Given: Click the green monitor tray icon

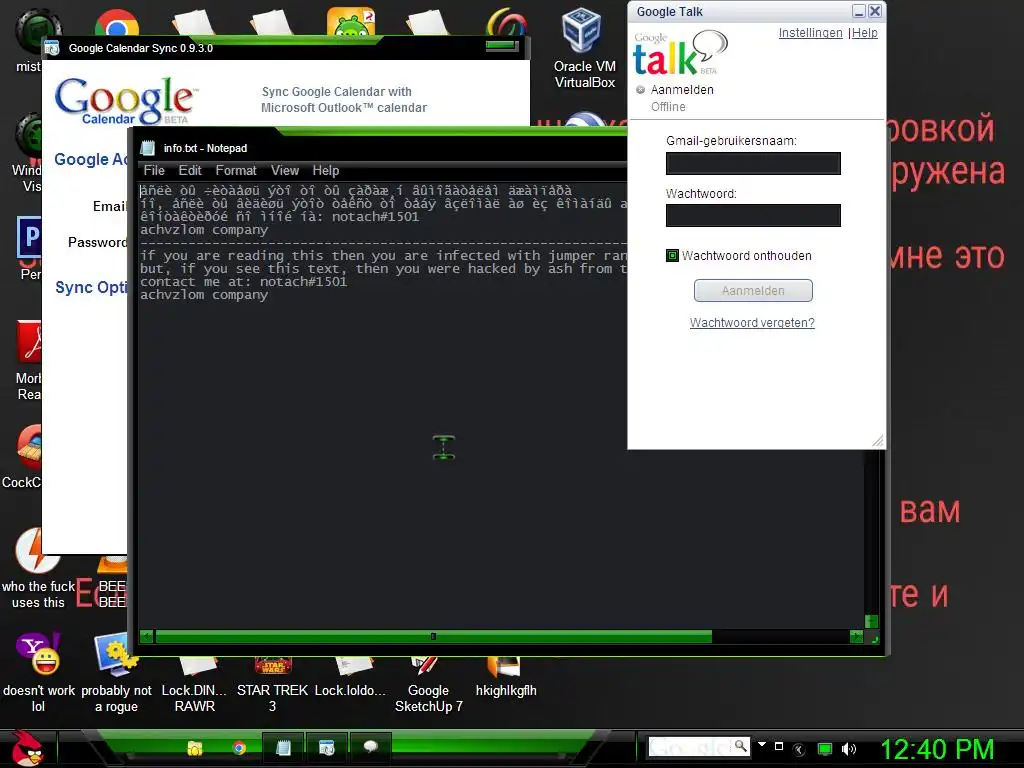Looking at the screenshot, I should pos(825,749).
